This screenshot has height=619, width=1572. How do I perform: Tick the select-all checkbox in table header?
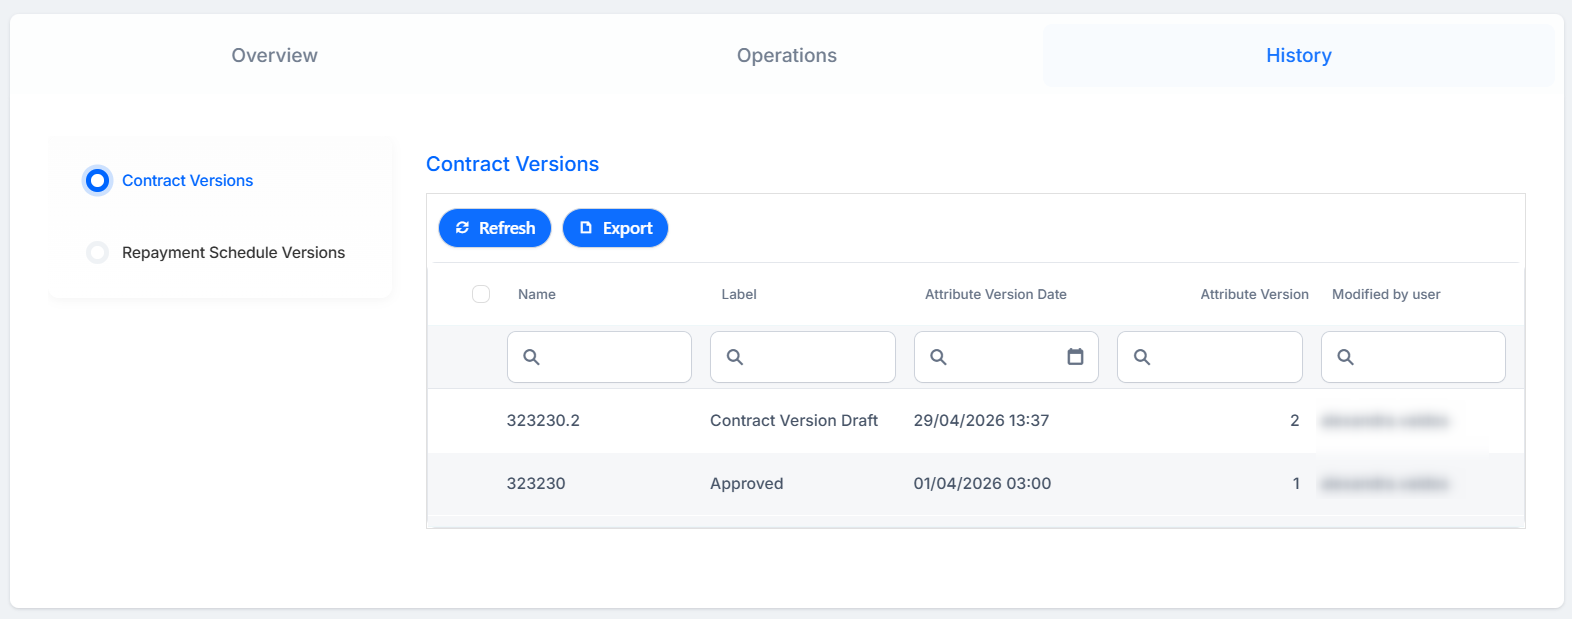pyautogui.click(x=481, y=294)
